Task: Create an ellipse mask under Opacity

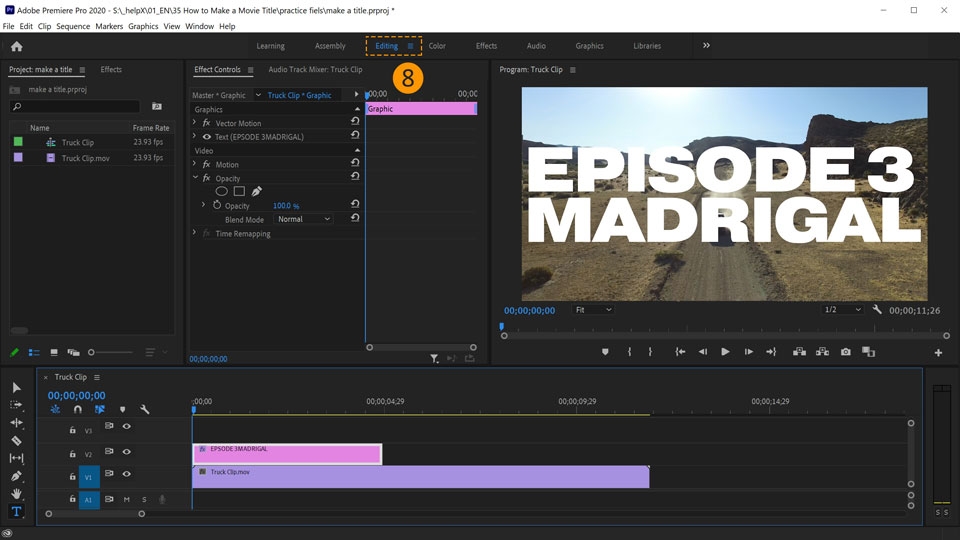Action: (x=222, y=191)
